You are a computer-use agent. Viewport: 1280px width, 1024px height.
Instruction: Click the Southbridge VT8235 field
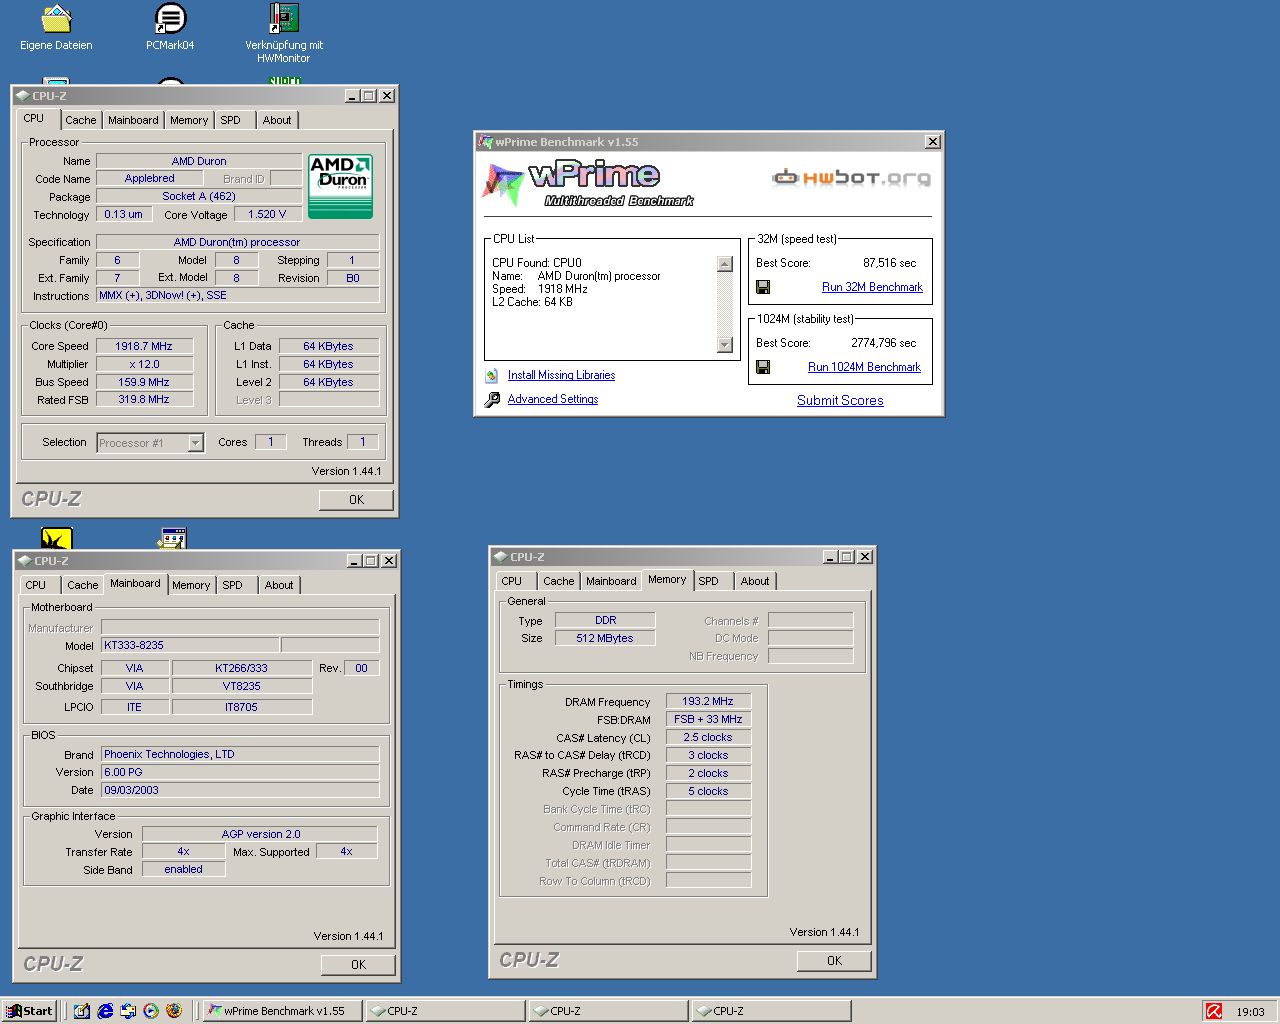242,686
